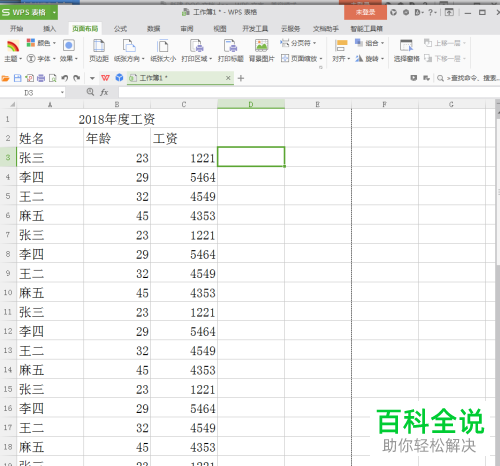Click the open folder icon in quick toolbar
Screen dimensions: 500x466
5,78
